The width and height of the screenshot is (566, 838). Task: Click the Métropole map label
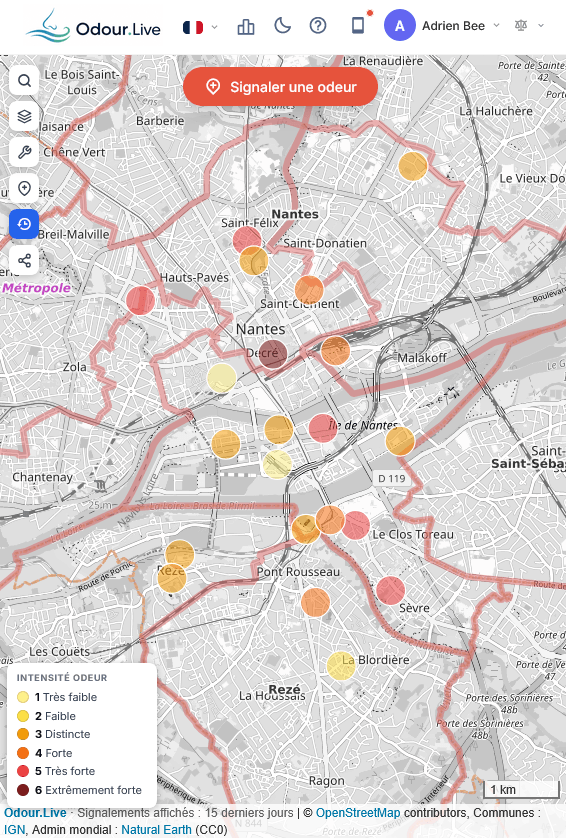36,288
